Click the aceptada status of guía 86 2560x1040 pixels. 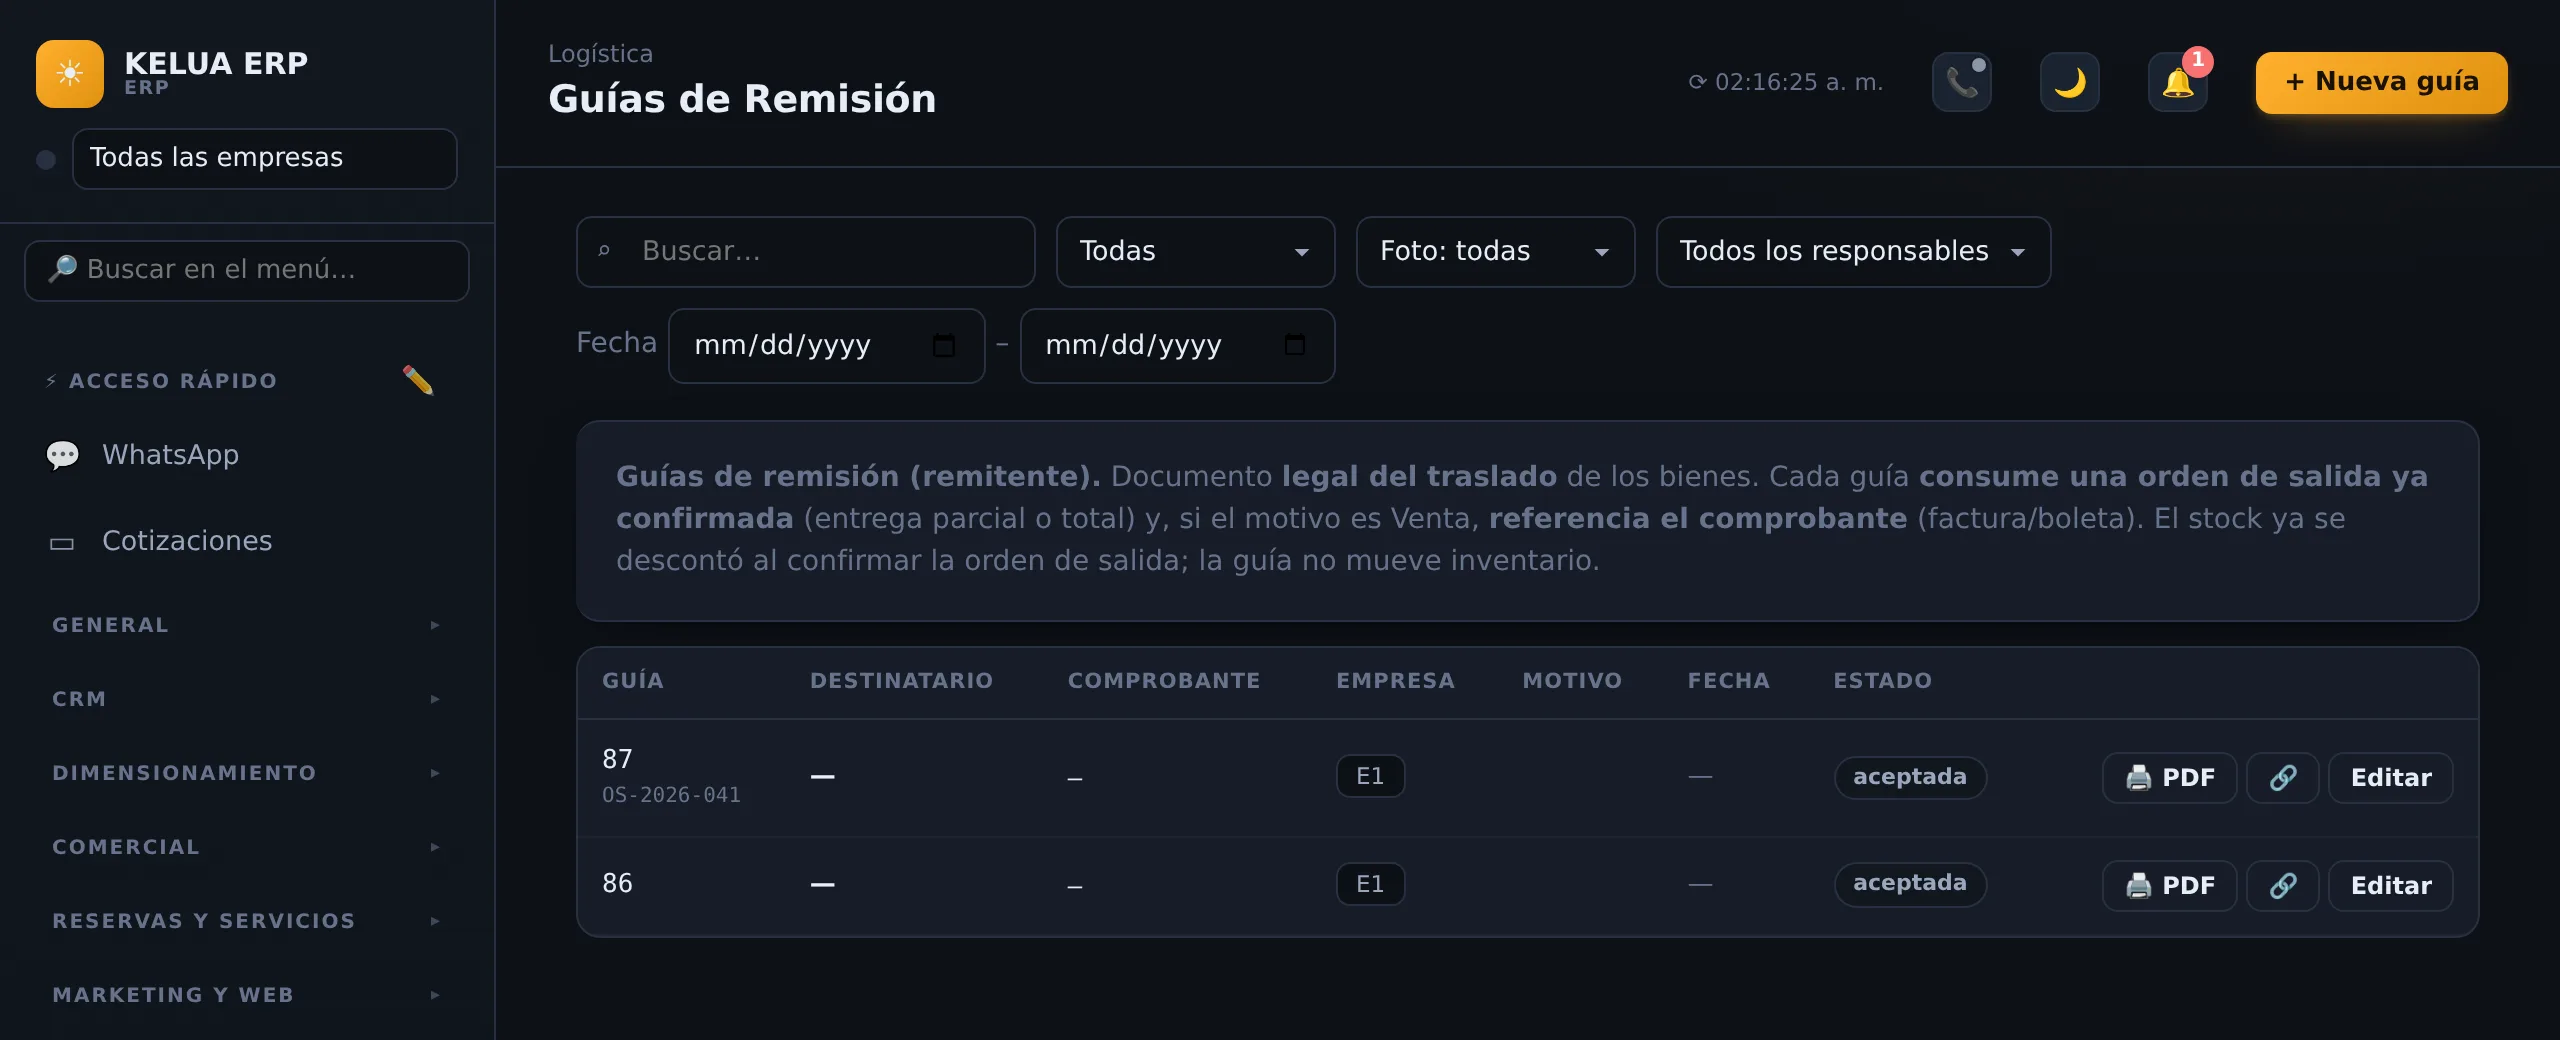pos(1910,884)
